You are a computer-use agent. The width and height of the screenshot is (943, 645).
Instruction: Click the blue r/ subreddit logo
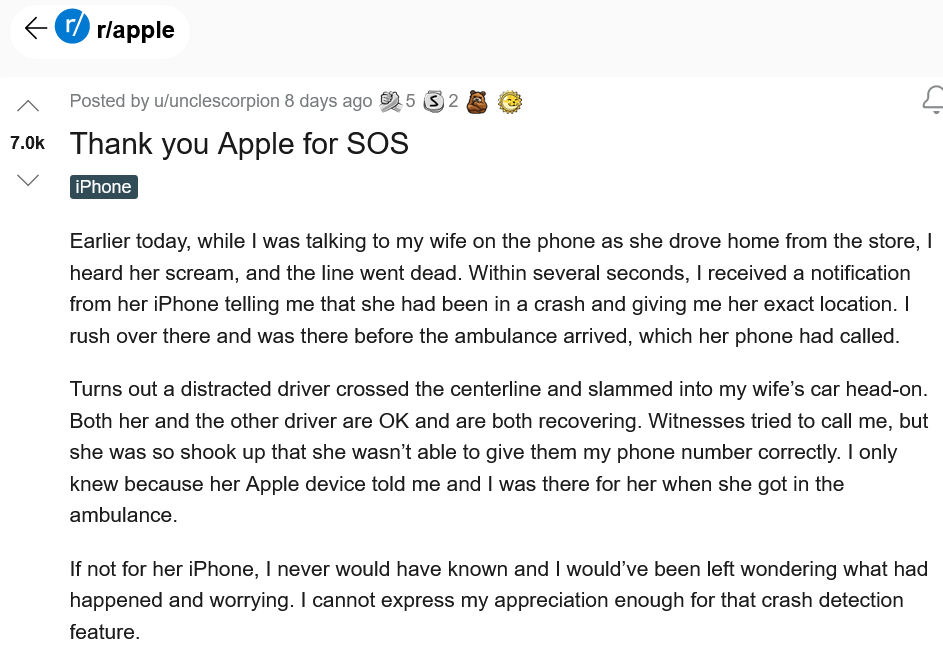click(72, 26)
